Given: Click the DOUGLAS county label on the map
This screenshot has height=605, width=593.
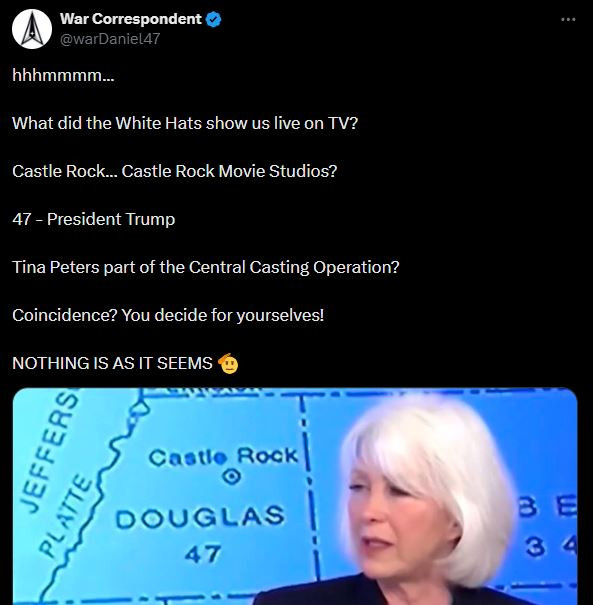Looking at the screenshot, I should pos(200,518).
